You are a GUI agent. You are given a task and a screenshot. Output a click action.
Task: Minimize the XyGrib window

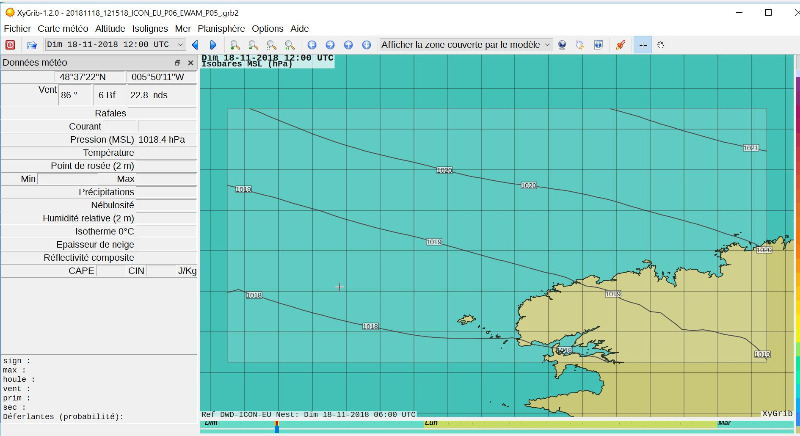coord(739,12)
